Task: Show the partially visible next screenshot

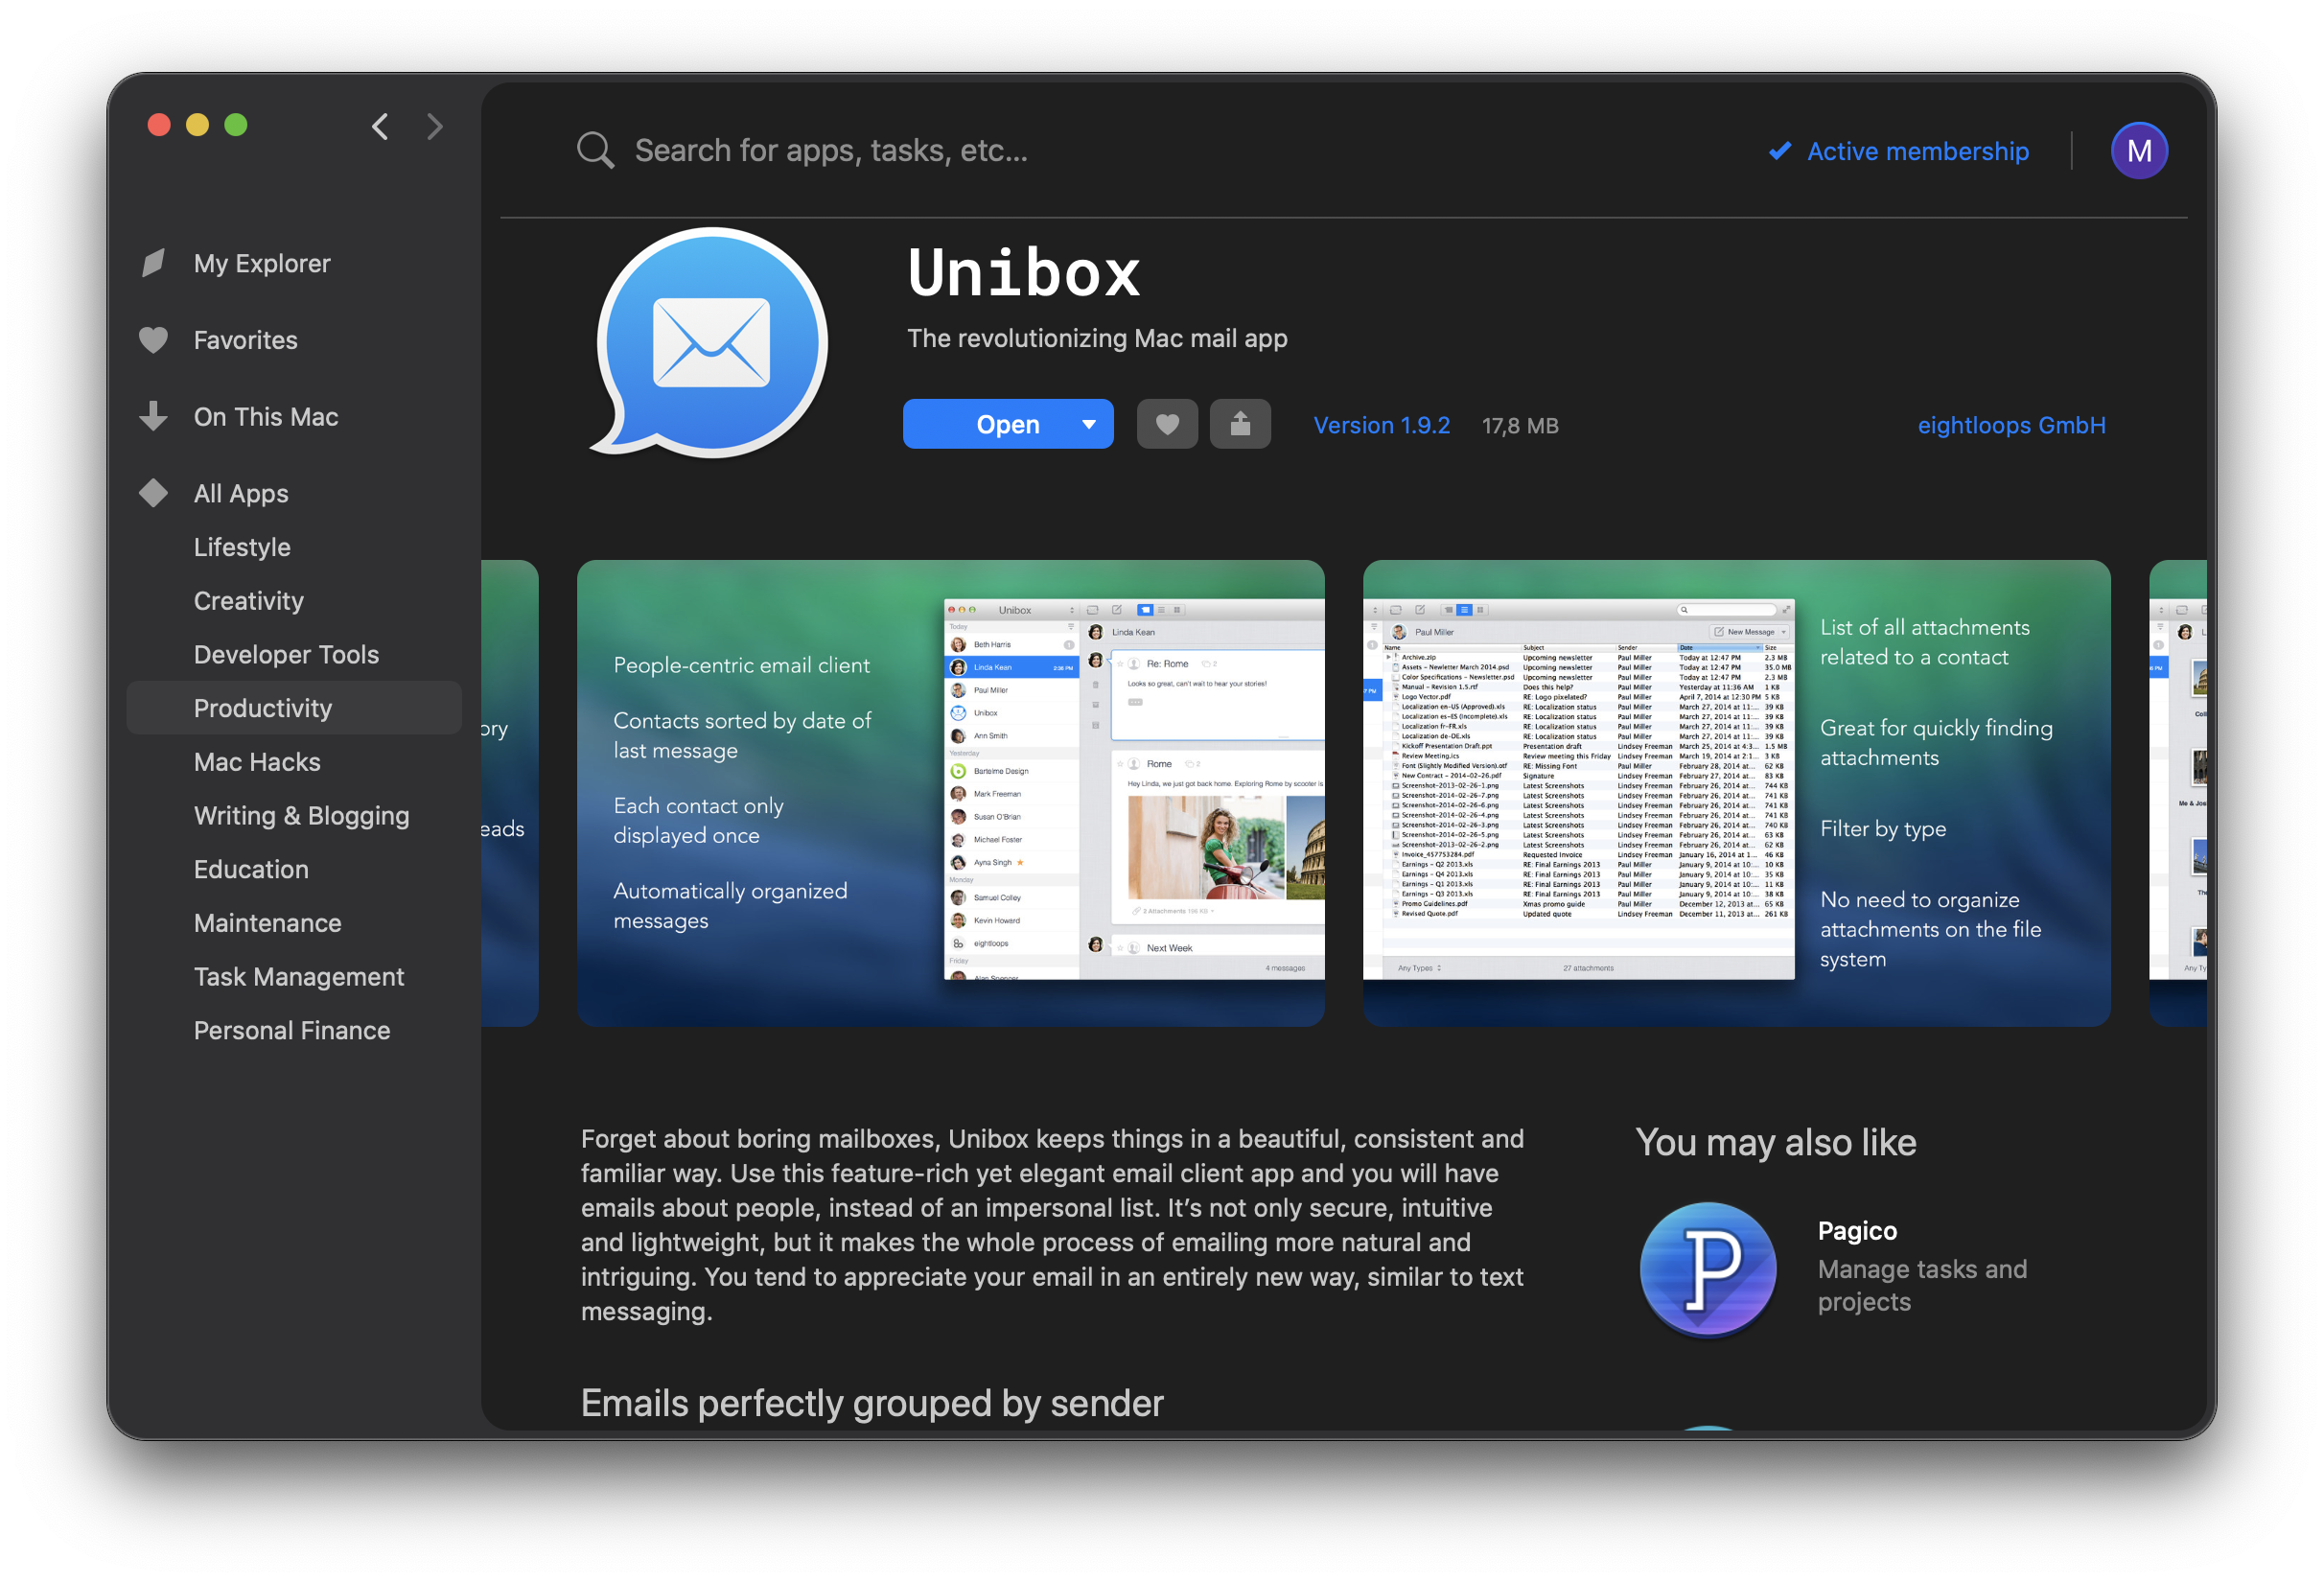Action: pos(2177,793)
